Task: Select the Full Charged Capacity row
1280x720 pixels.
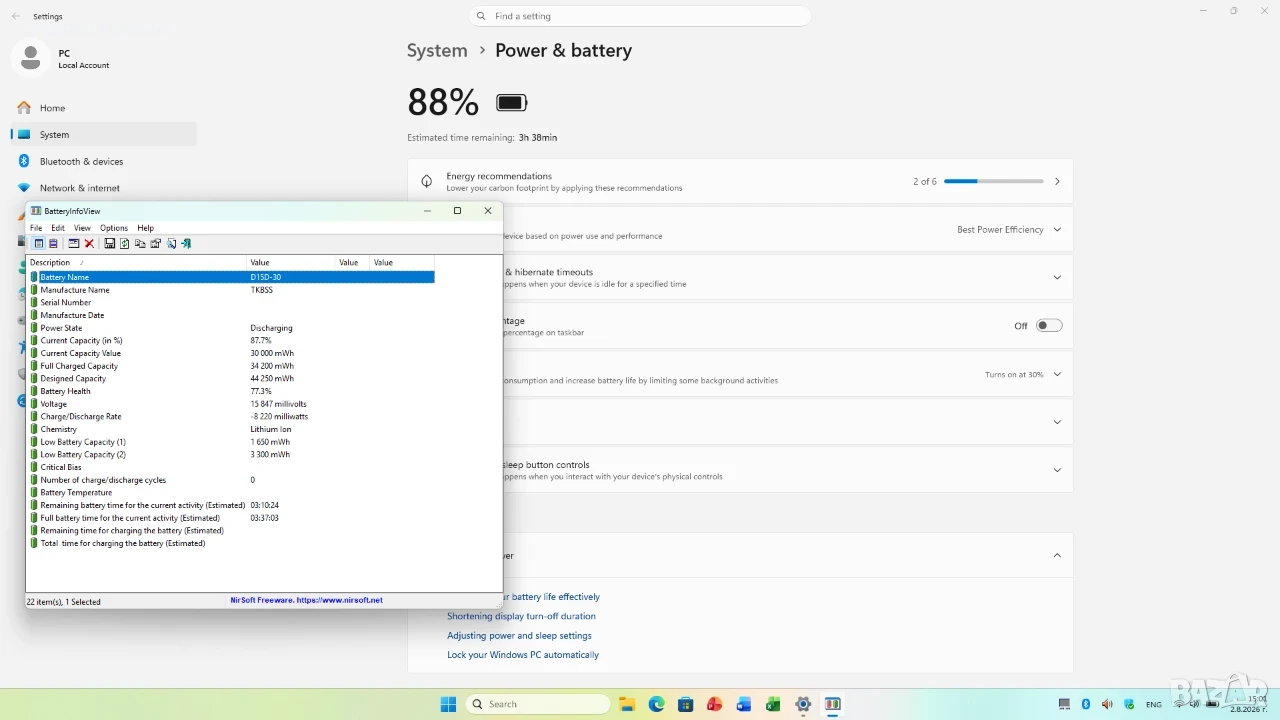Action: (231, 366)
